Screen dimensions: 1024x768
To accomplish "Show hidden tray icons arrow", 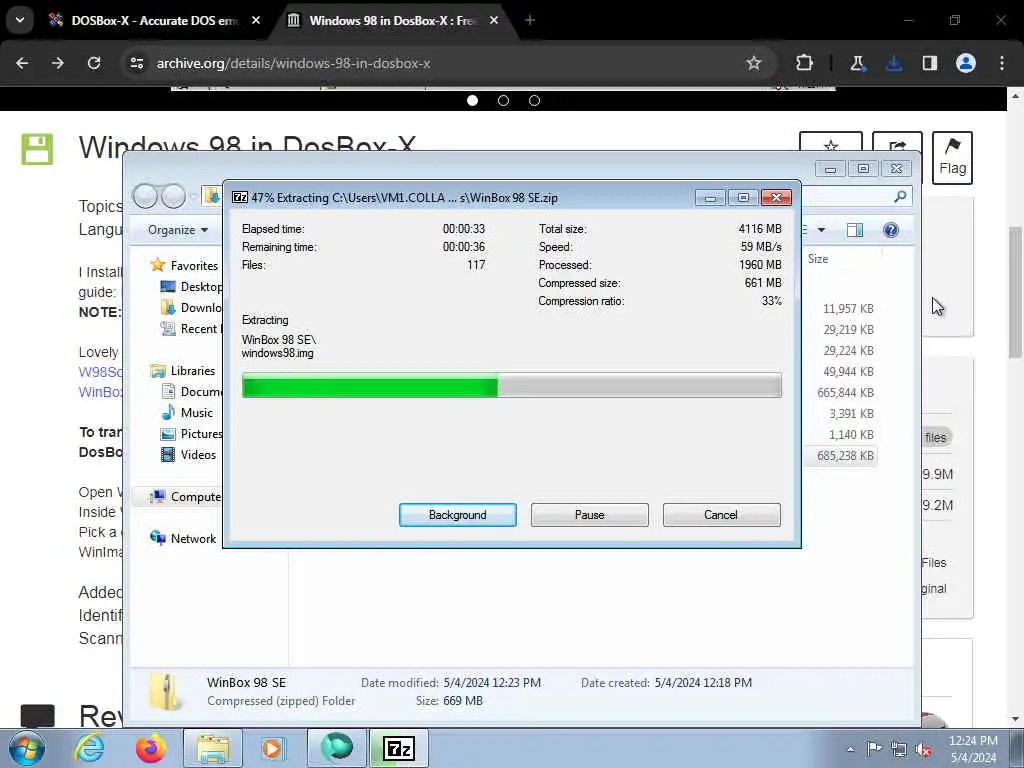I will pyautogui.click(x=850, y=749).
